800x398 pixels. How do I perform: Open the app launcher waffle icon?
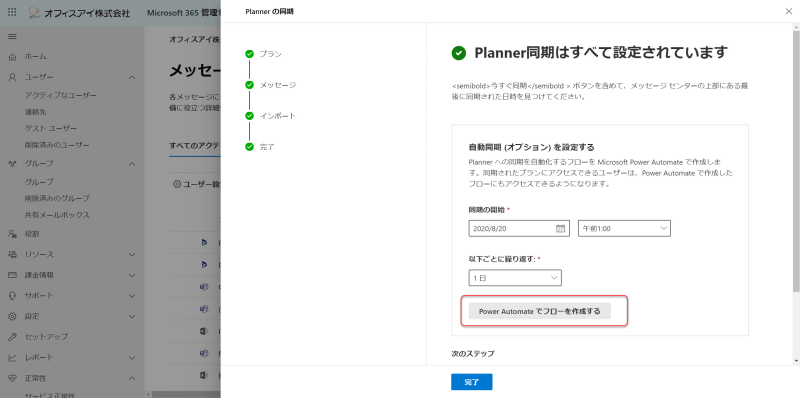tap(12, 12)
